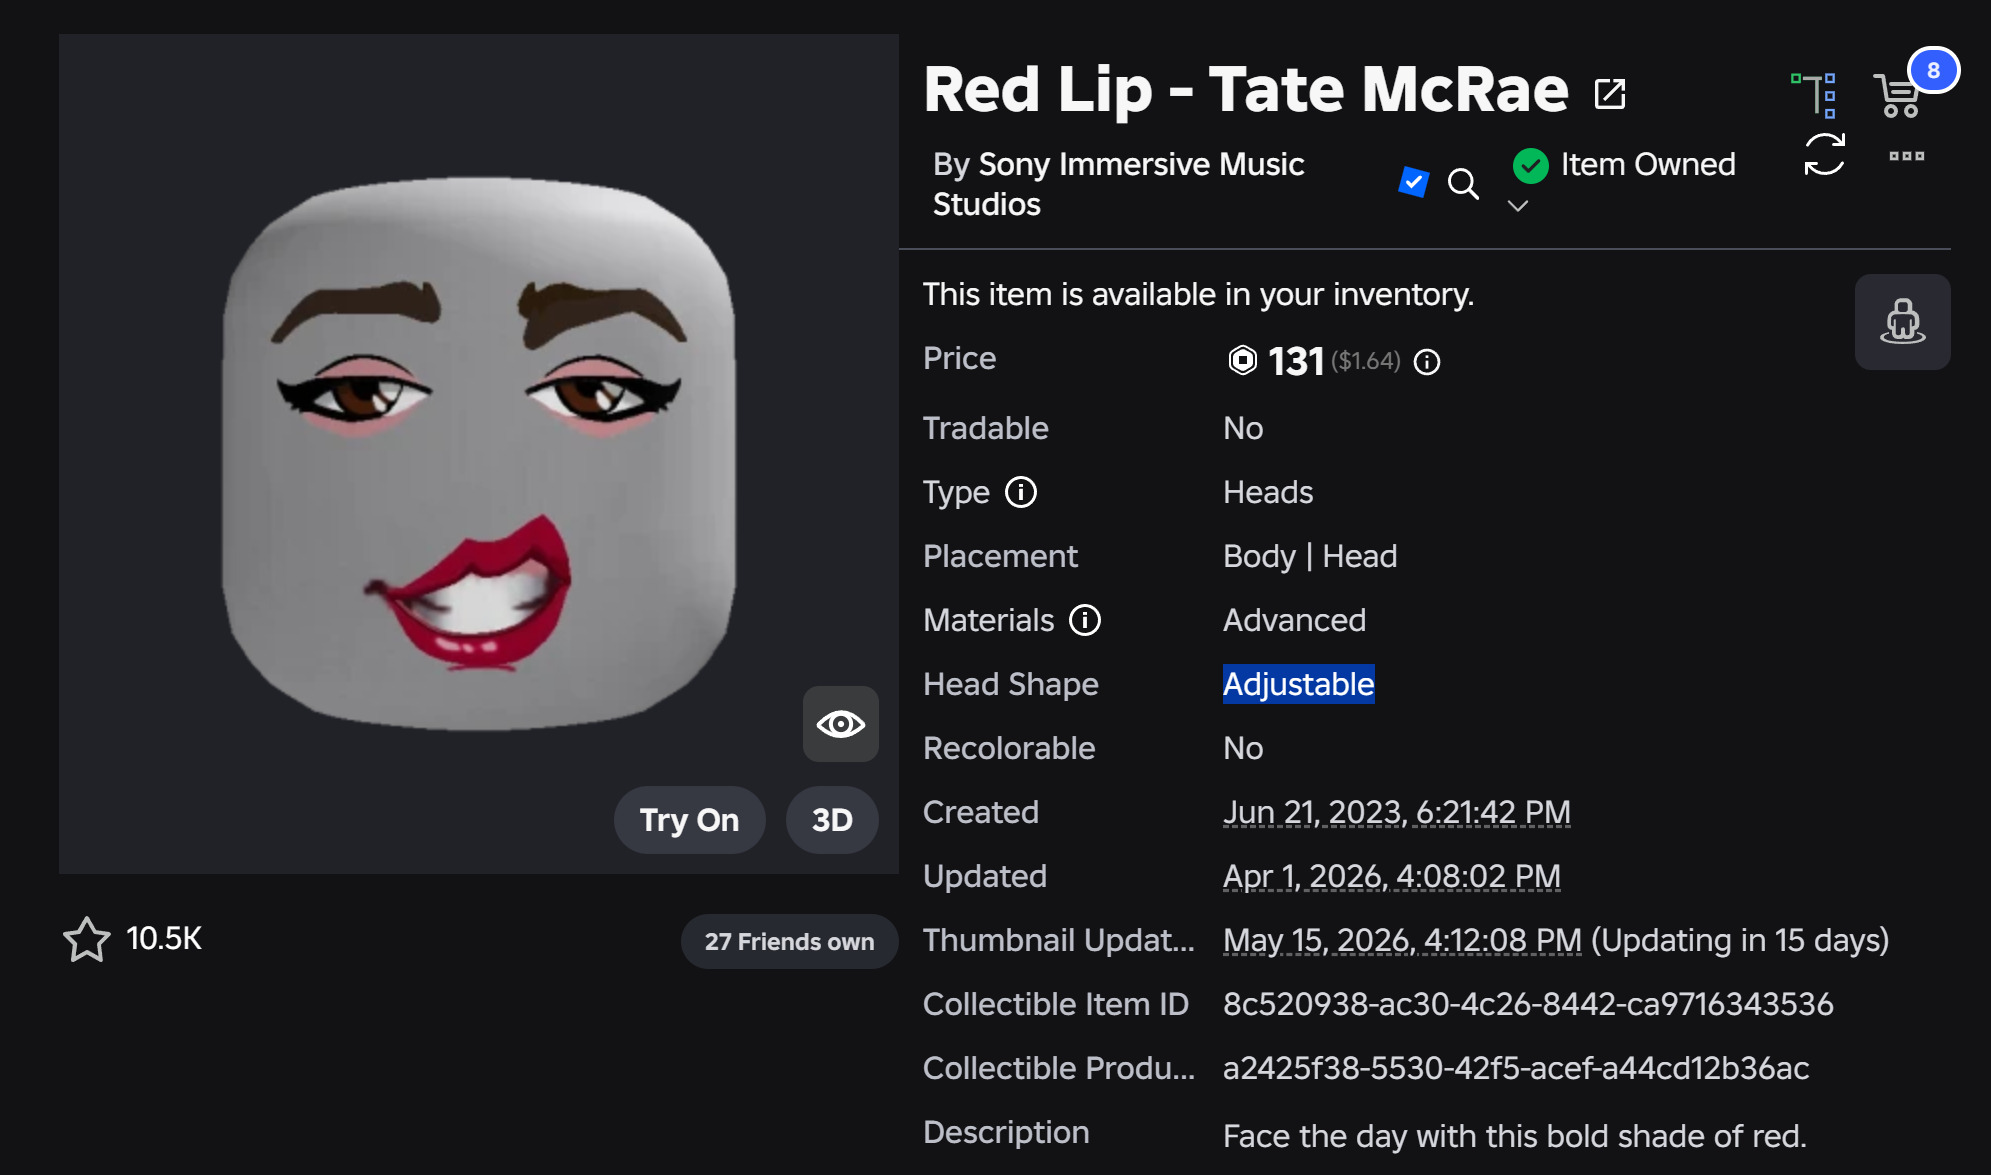Click the cart badge showing 8
Viewport: 1991px width, 1175px height.
(x=1933, y=70)
